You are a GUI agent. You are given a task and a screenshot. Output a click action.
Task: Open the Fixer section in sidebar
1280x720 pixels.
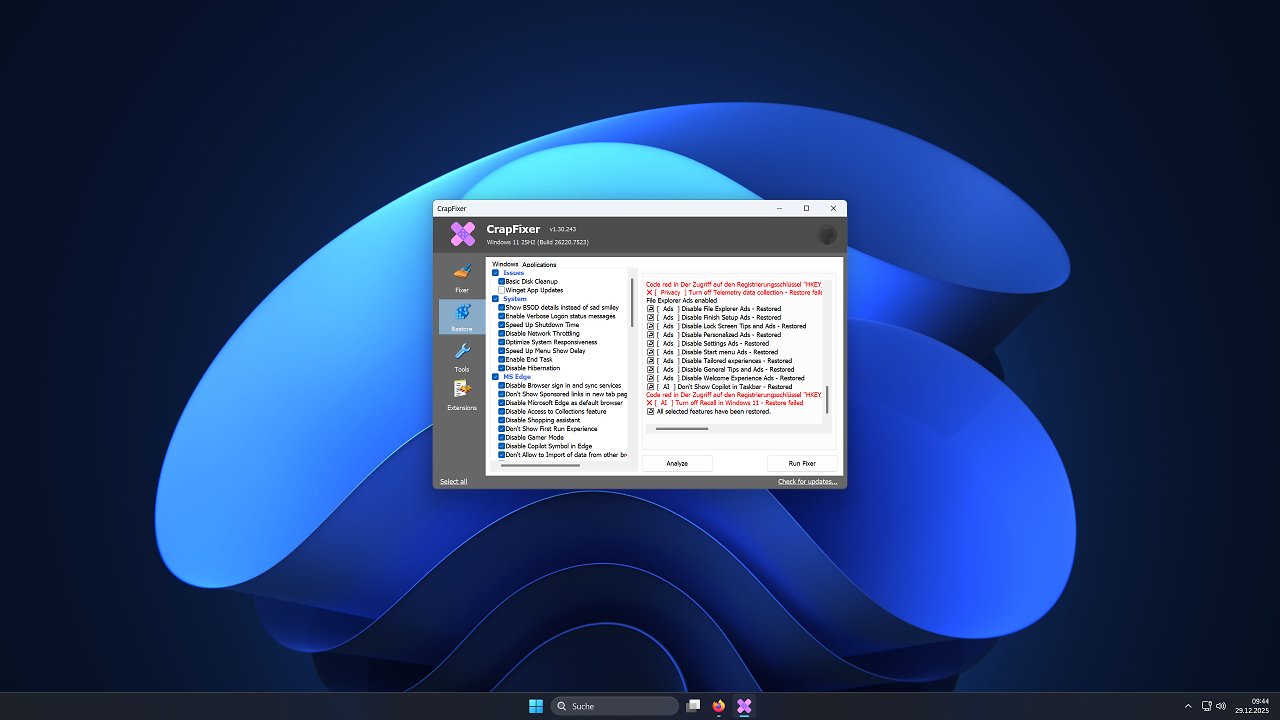coord(462,277)
